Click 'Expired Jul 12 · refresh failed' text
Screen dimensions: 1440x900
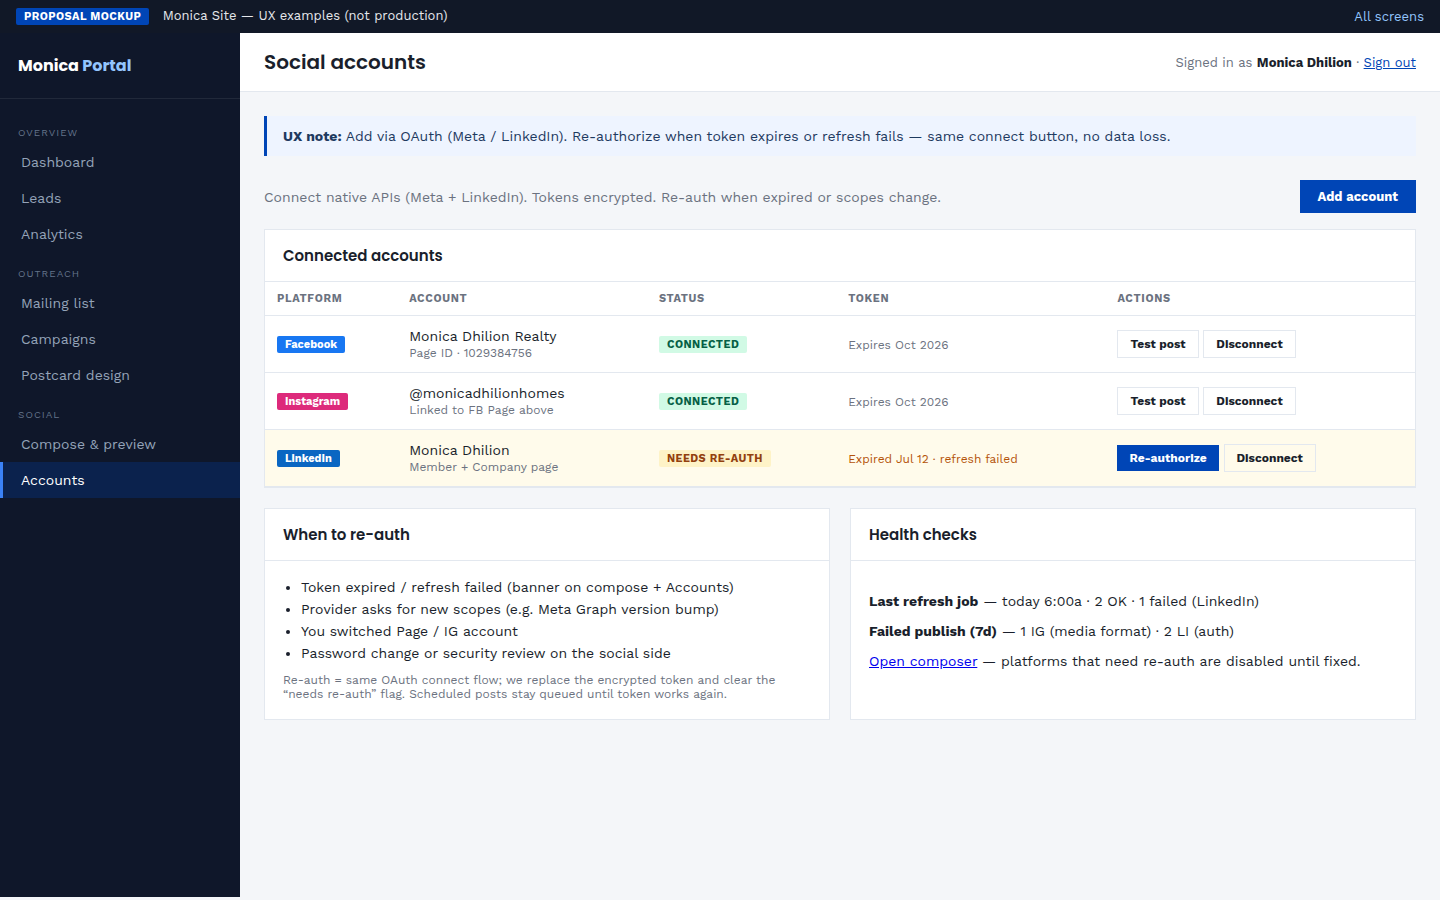point(932,459)
